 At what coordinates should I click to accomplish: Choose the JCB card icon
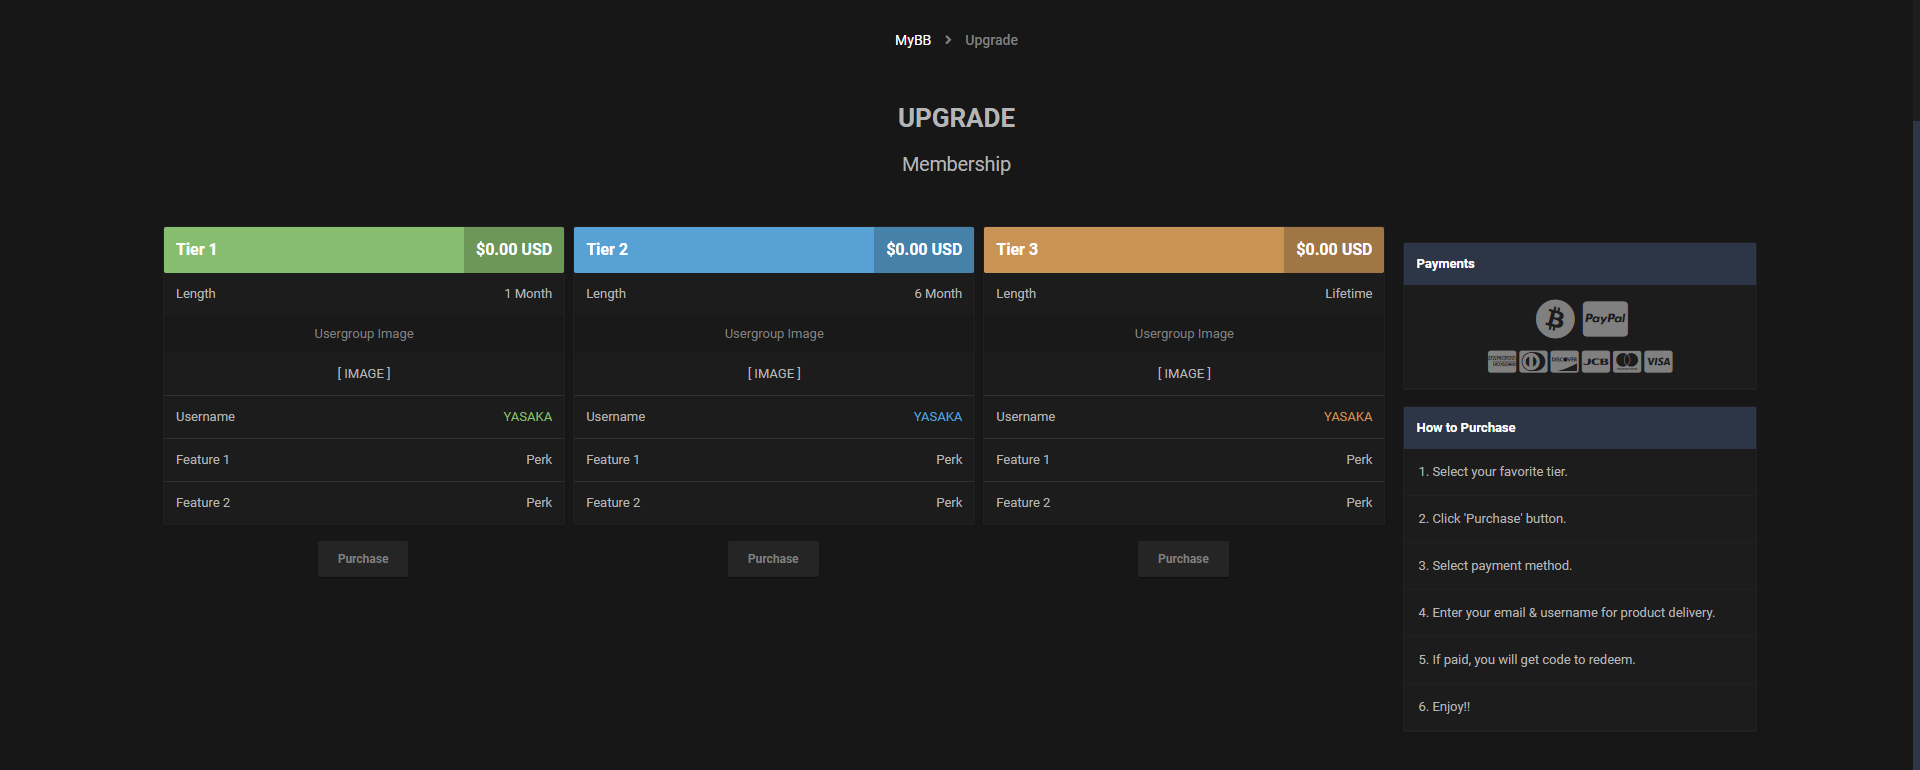(1595, 362)
